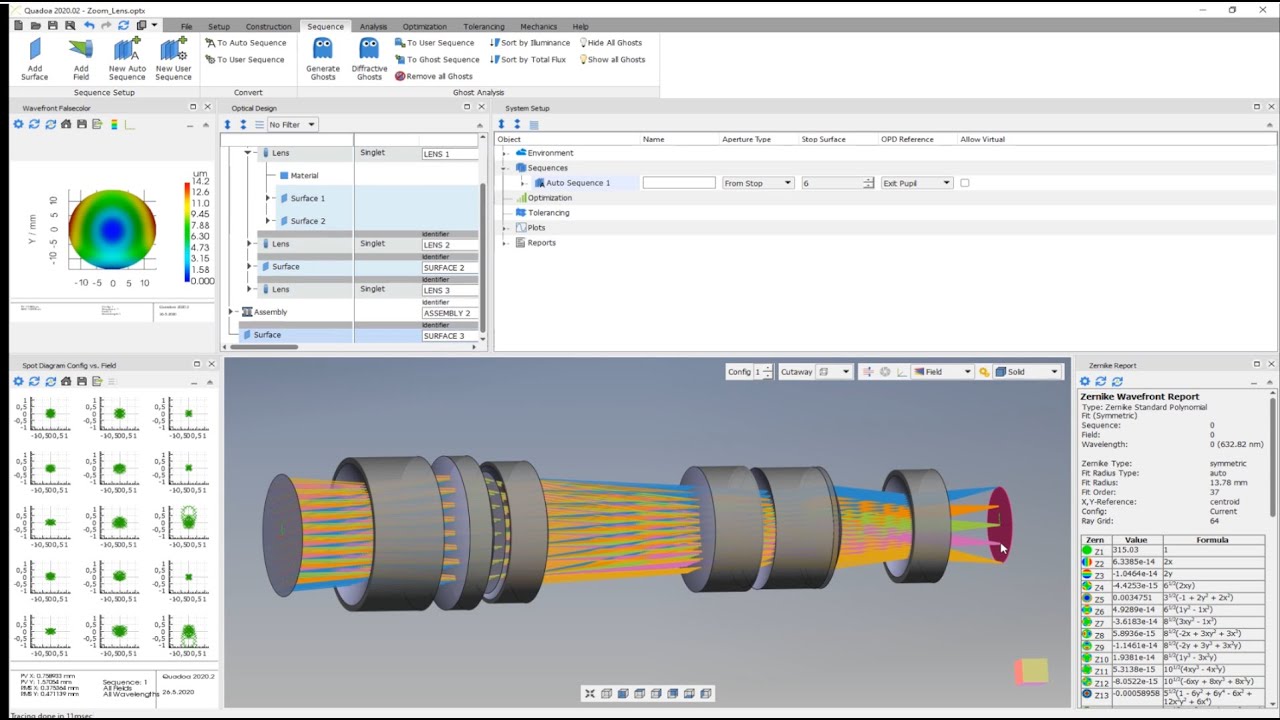Click Show all Ghosts

tap(610, 59)
